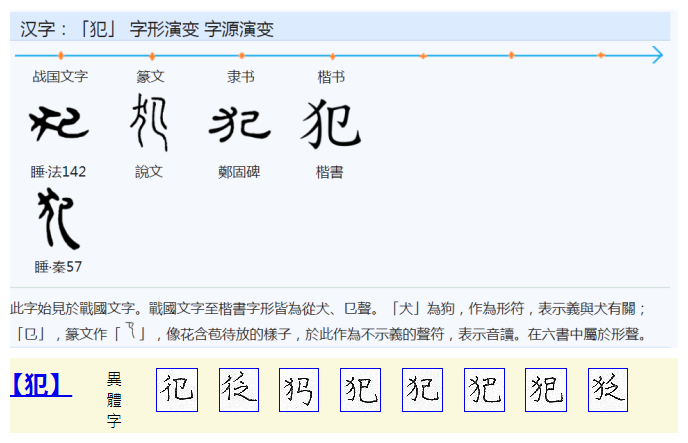
Task: Click the 汉字：「犯」 title text
Action: tap(69, 29)
